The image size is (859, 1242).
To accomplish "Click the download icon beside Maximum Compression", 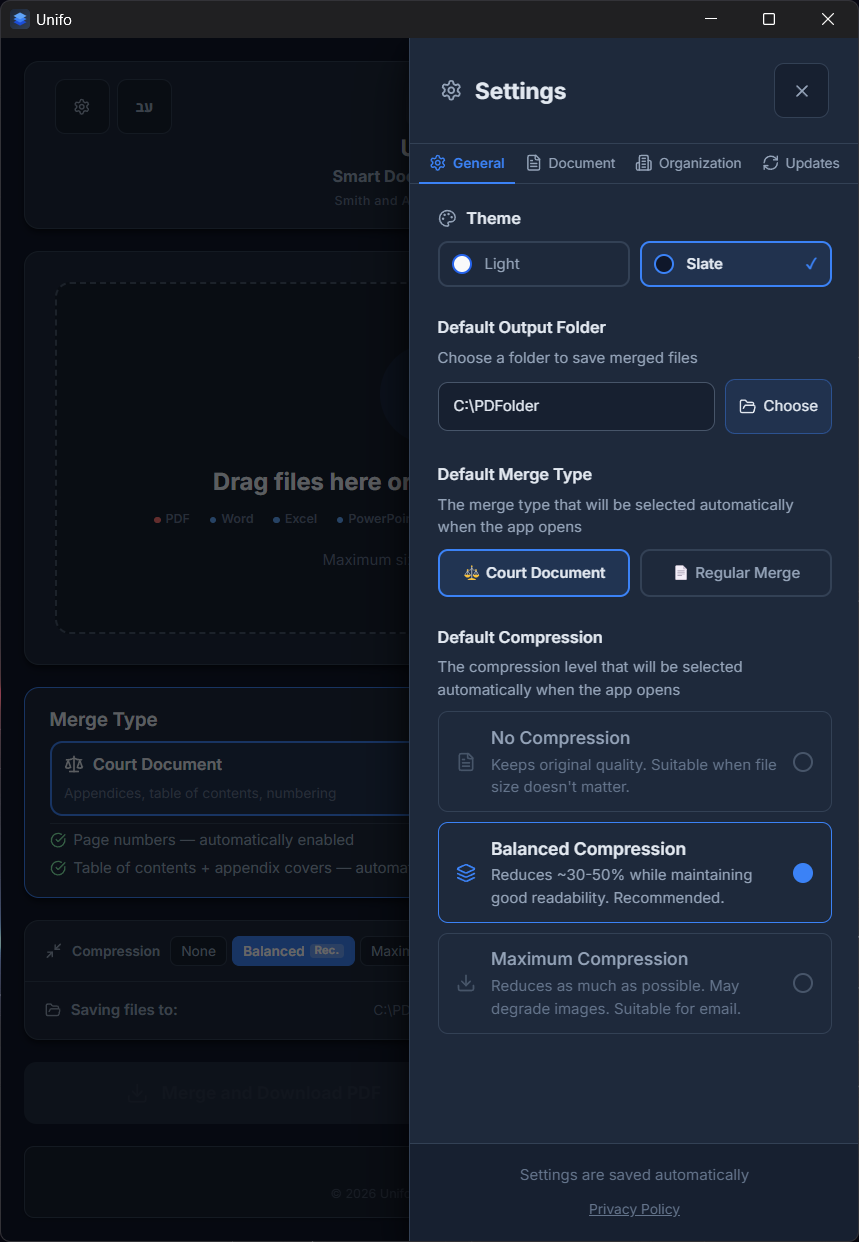I will click(x=465, y=983).
